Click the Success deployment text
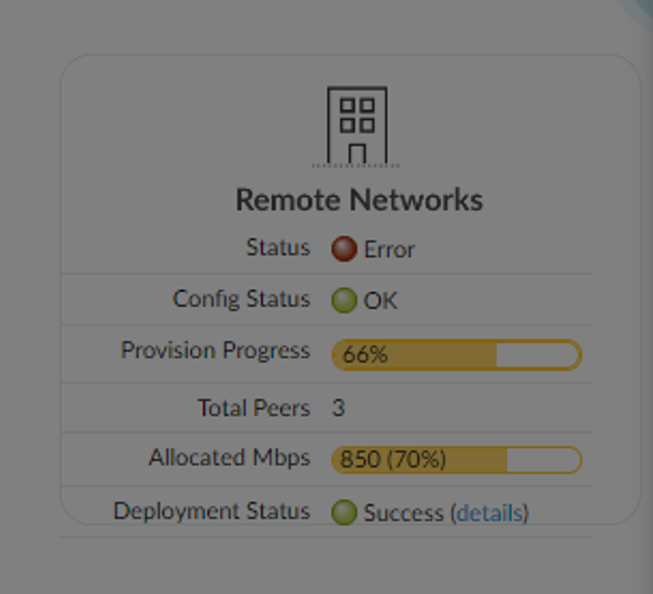This screenshot has height=594, width=653. point(403,513)
